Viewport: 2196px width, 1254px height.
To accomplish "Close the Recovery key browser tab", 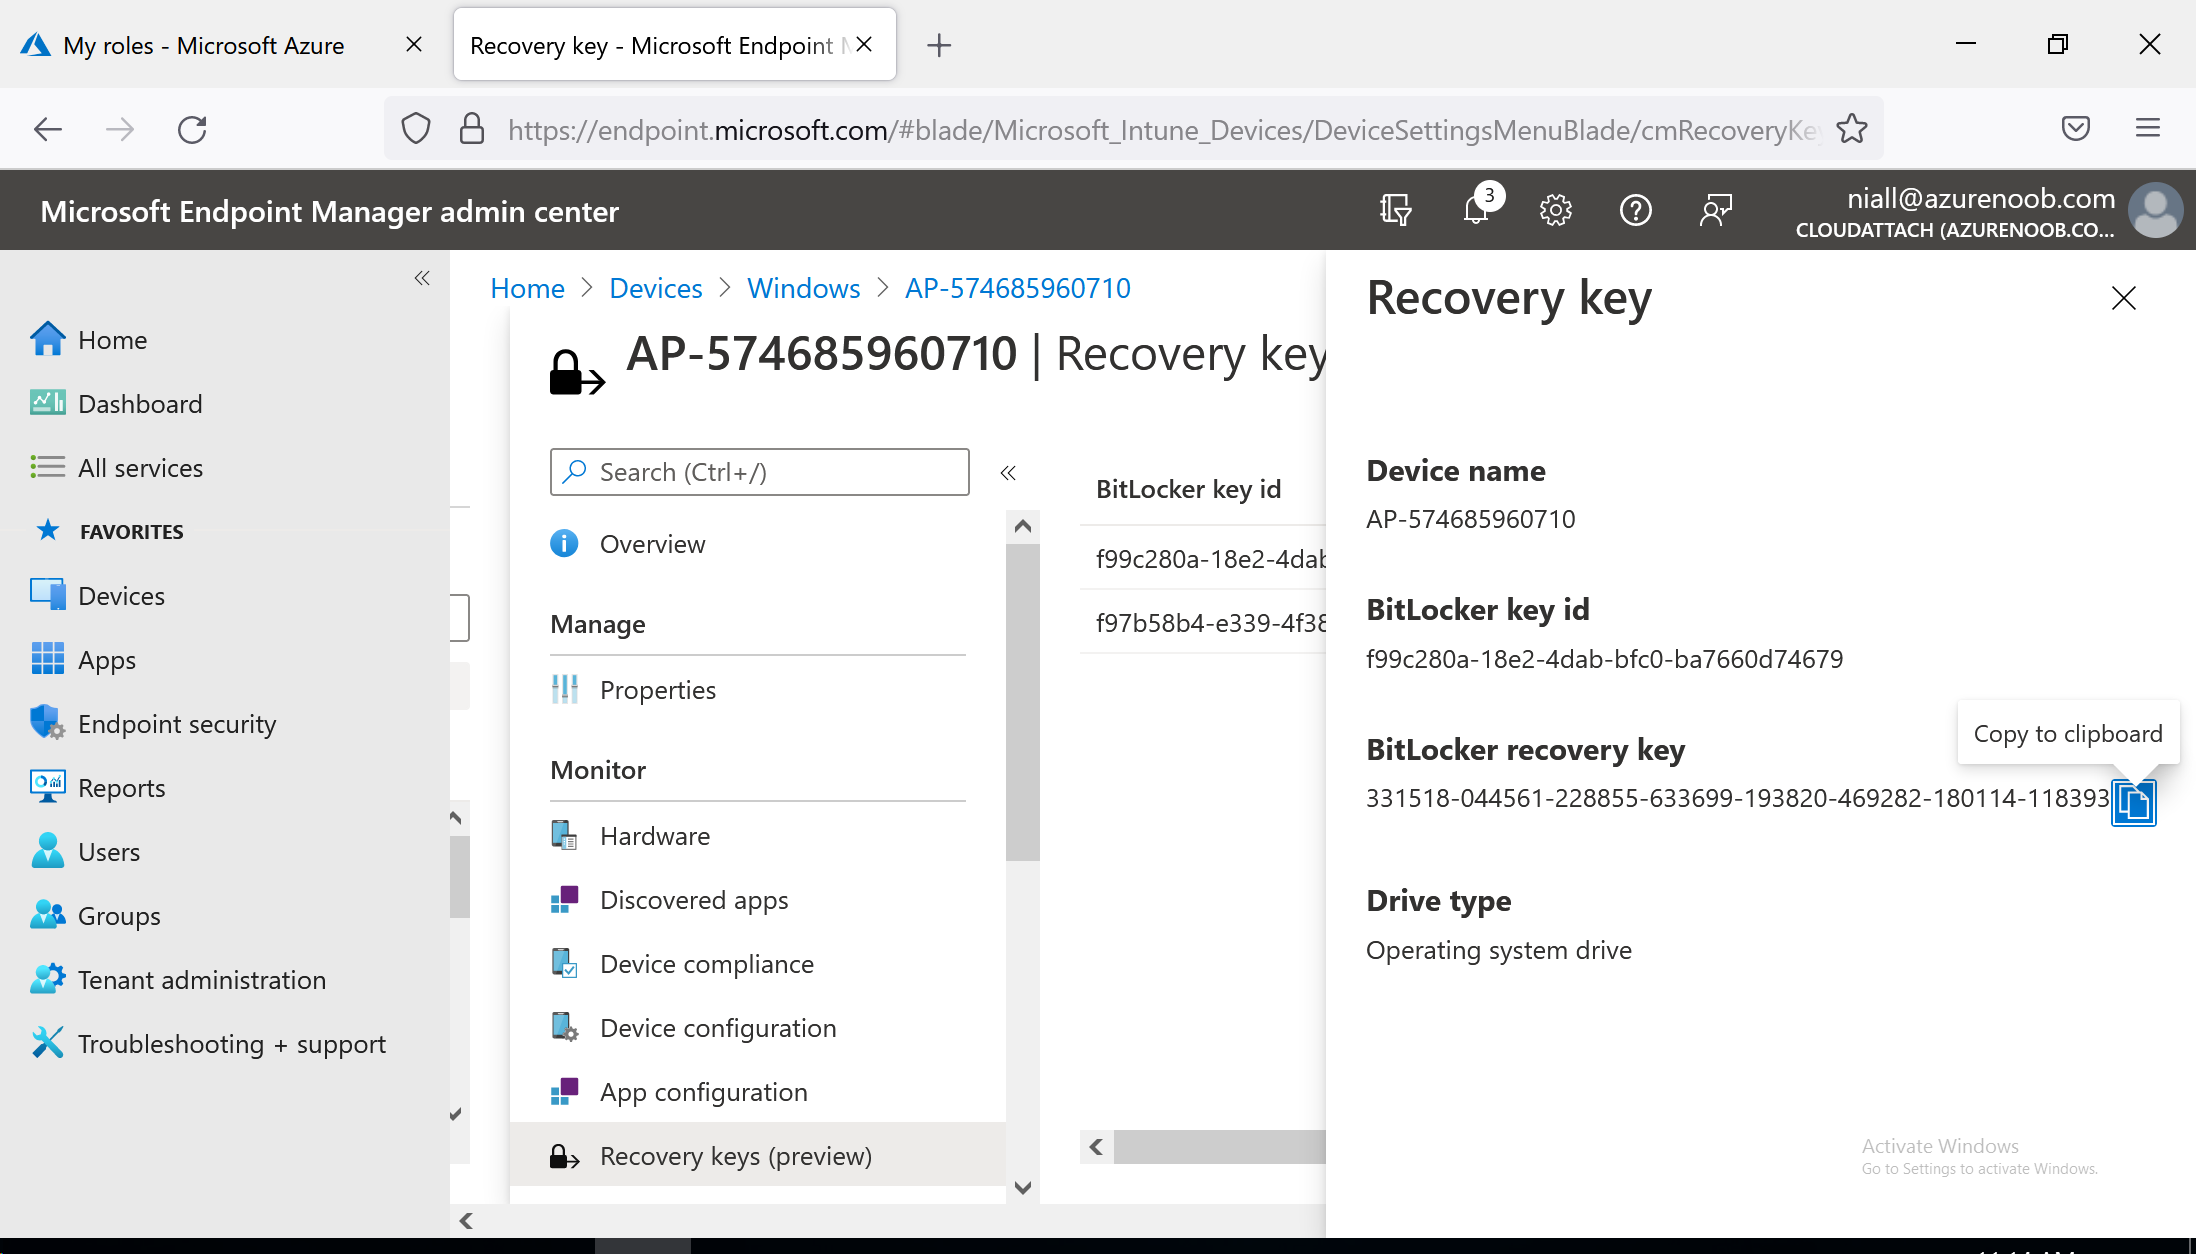I will click(x=865, y=45).
